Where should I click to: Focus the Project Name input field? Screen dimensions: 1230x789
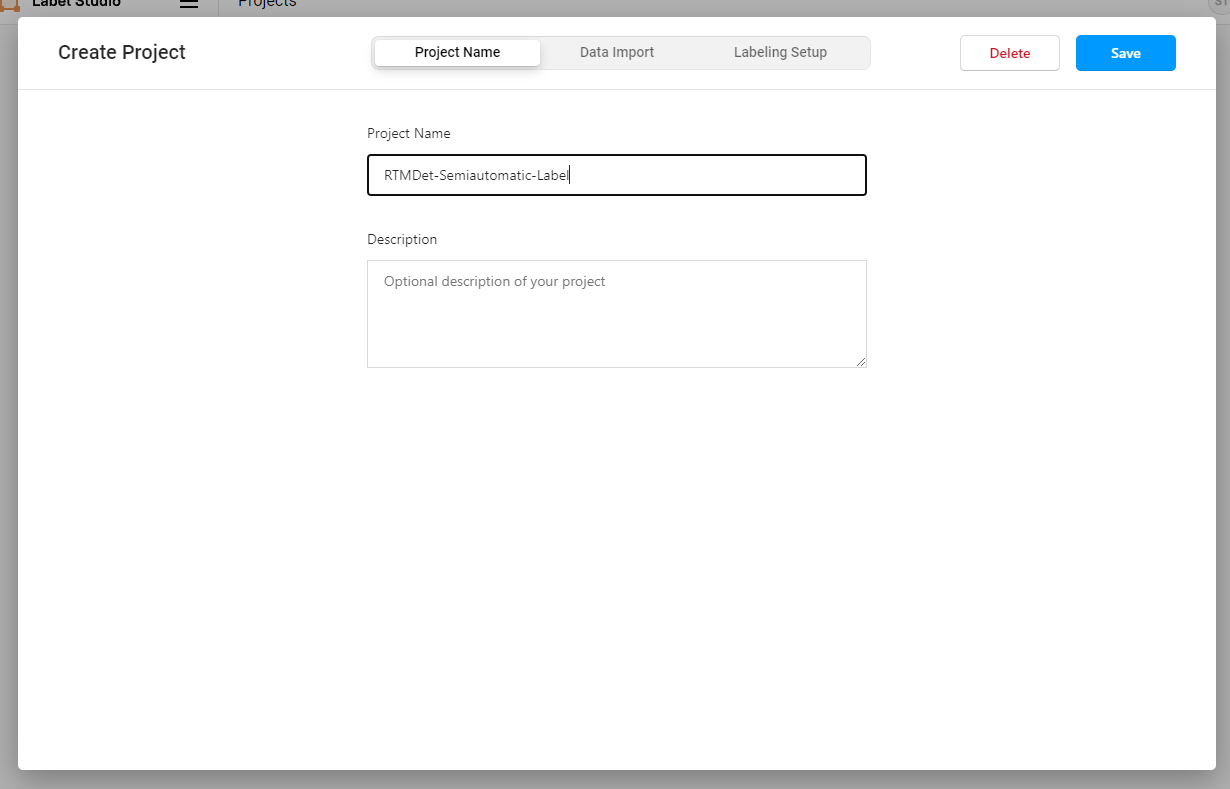pyautogui.click(x=617, y=175)
